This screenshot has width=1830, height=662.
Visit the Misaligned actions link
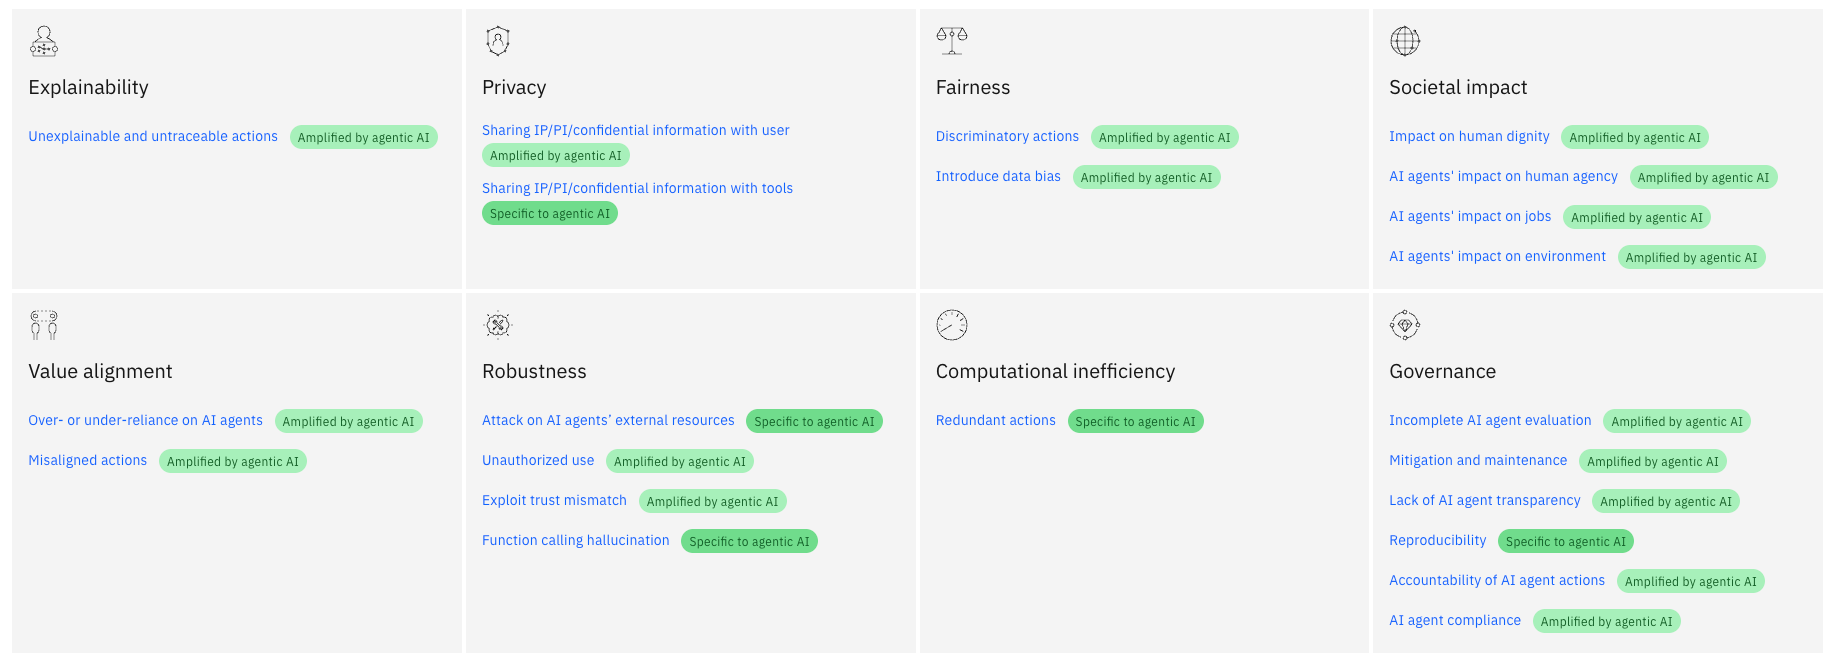tap(88, 461)
